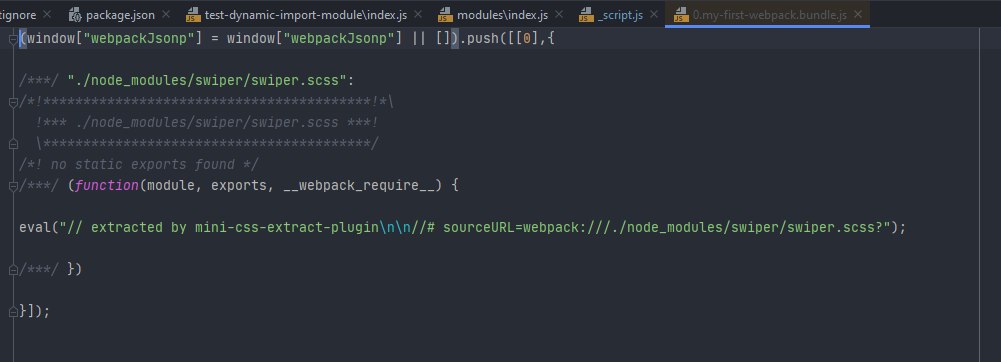Click fold end marker of block comment

(x=13, y=144)
